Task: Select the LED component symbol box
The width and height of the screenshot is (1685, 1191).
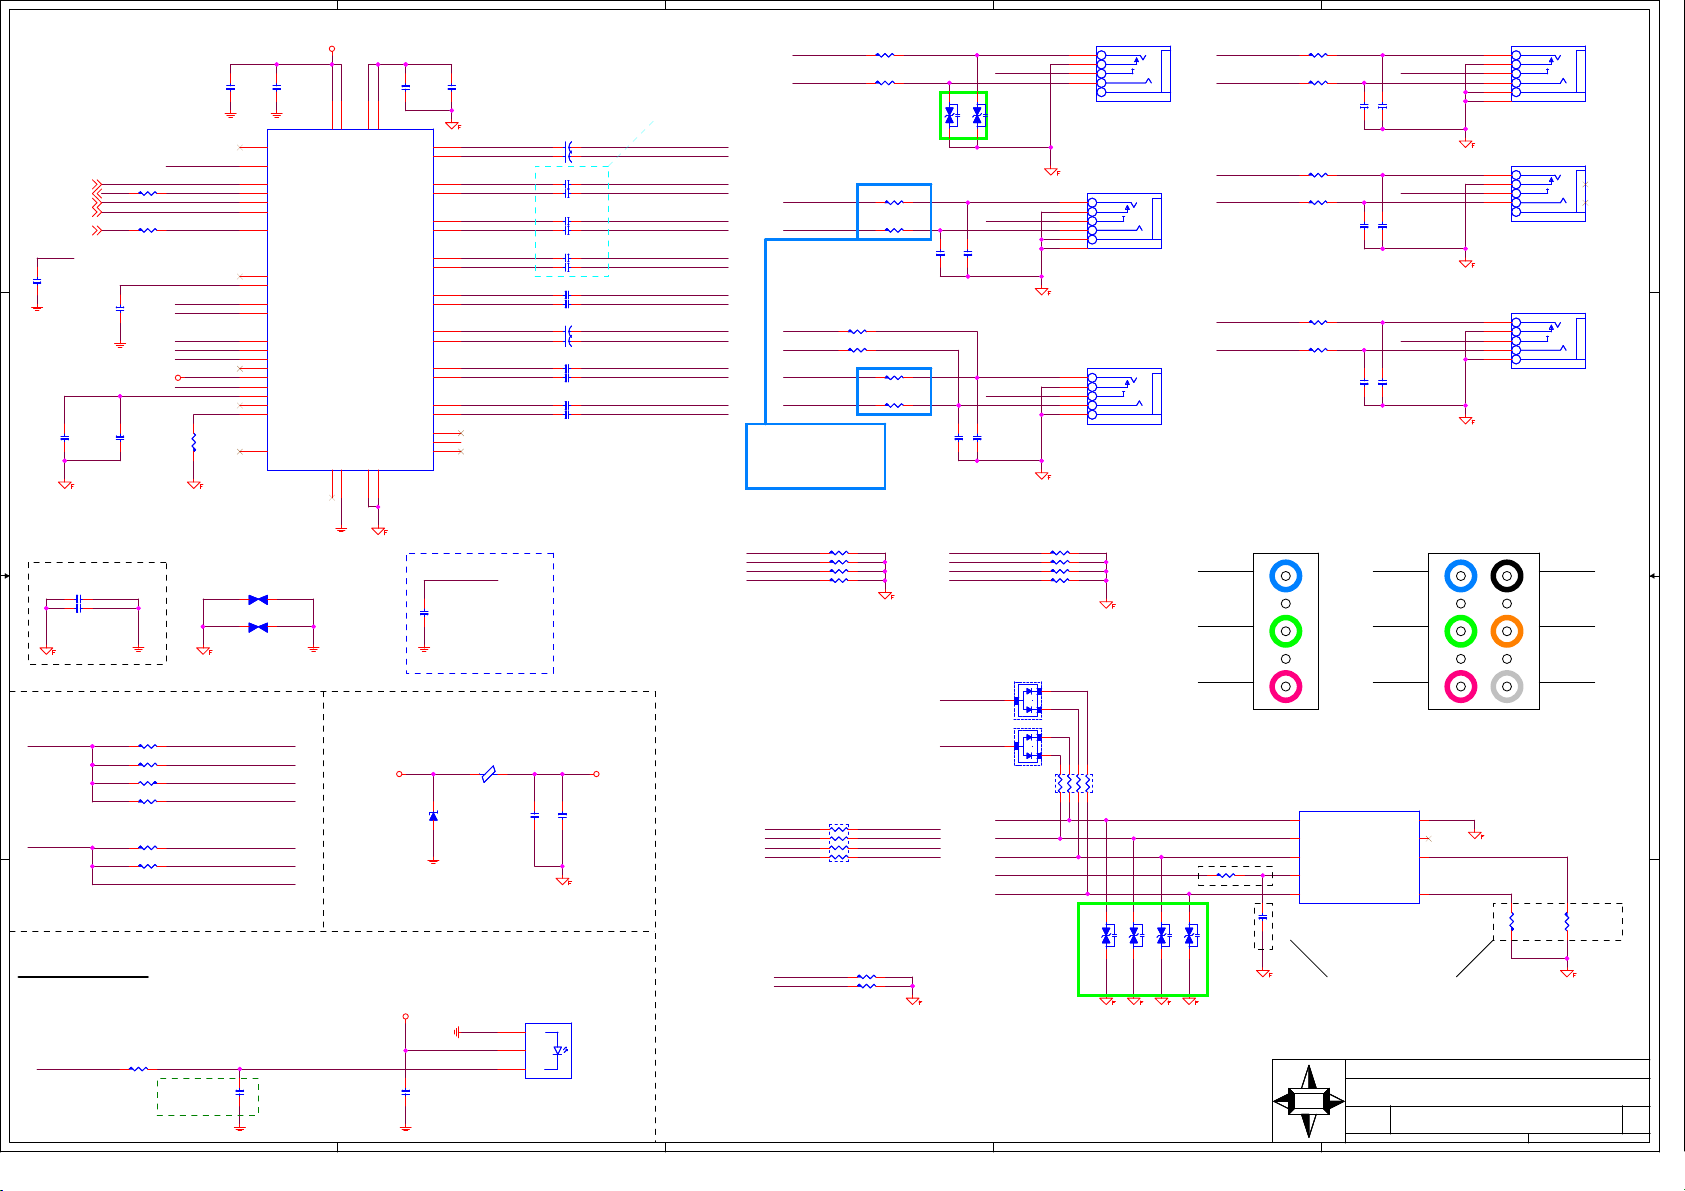Action: [x=548, y=1051]
